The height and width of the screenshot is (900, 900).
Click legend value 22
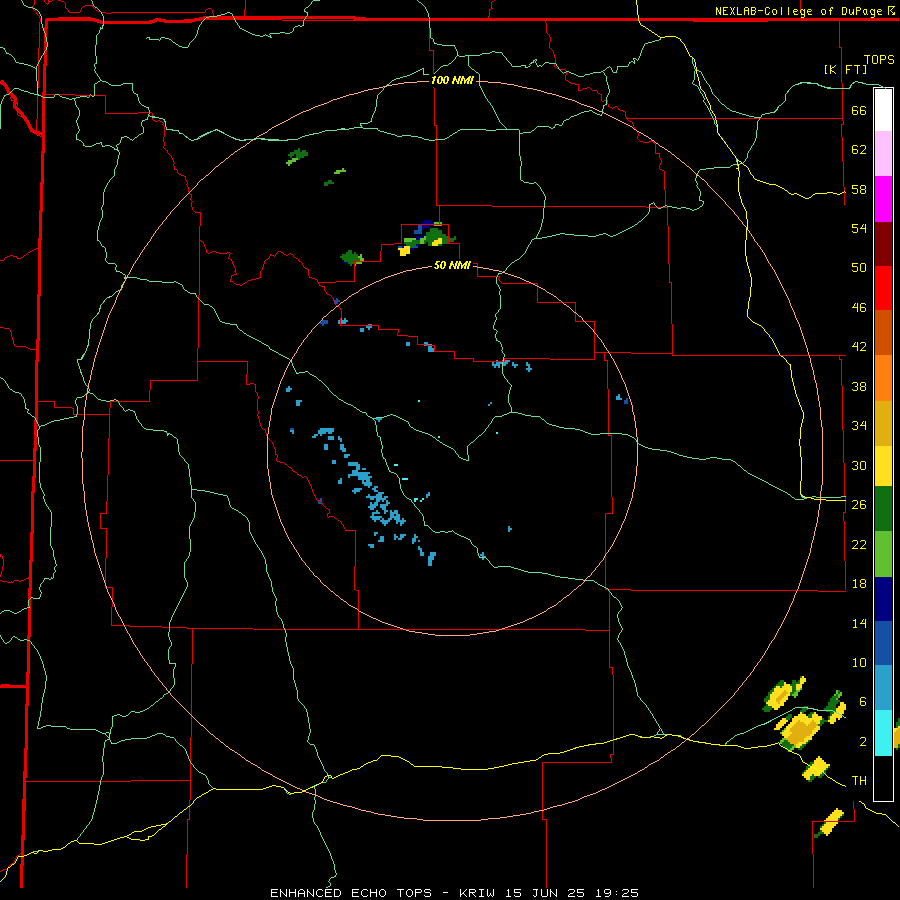coord(859,544)
